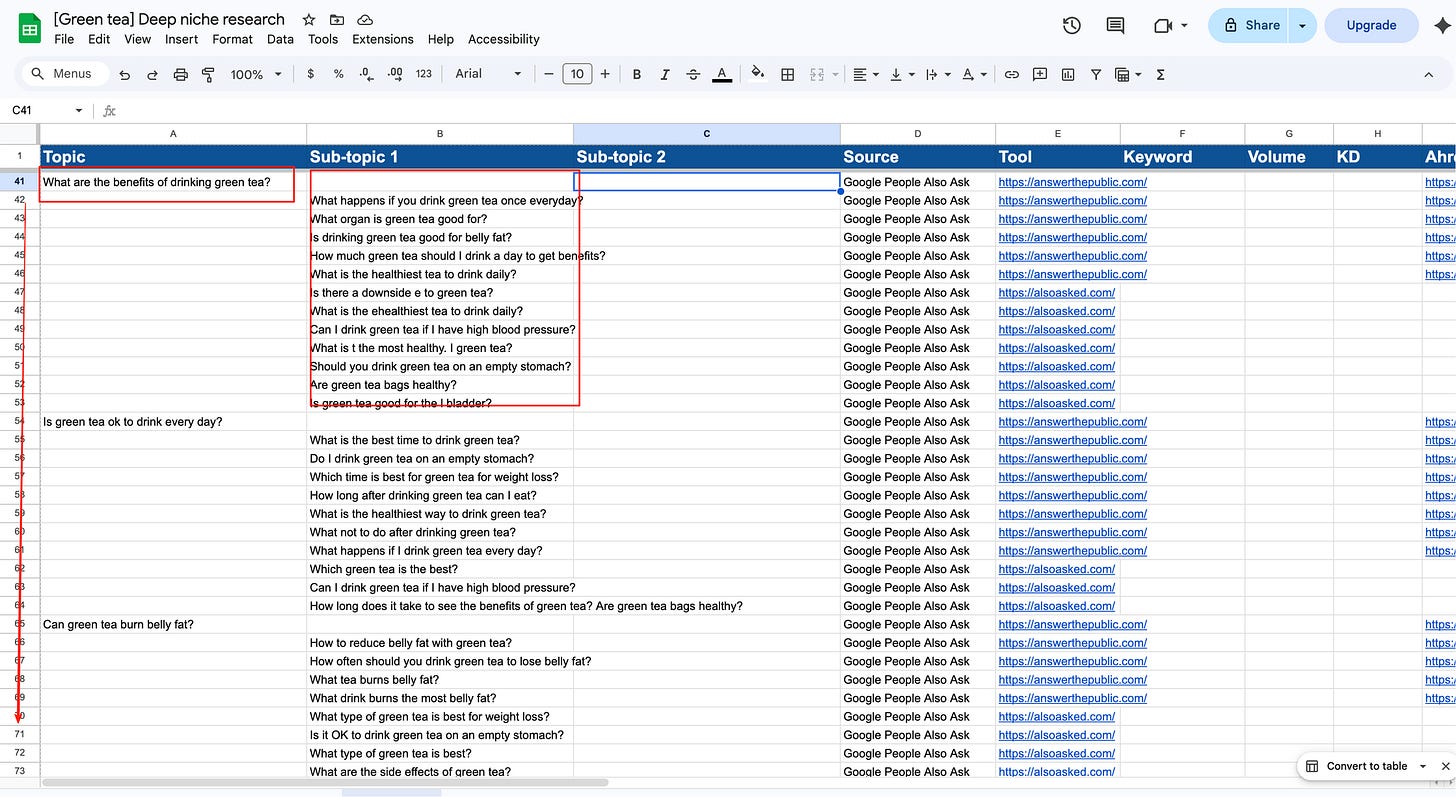This screenshot has width=1456, height=797.
Task: Decrease decimal places
Action: 366,74
